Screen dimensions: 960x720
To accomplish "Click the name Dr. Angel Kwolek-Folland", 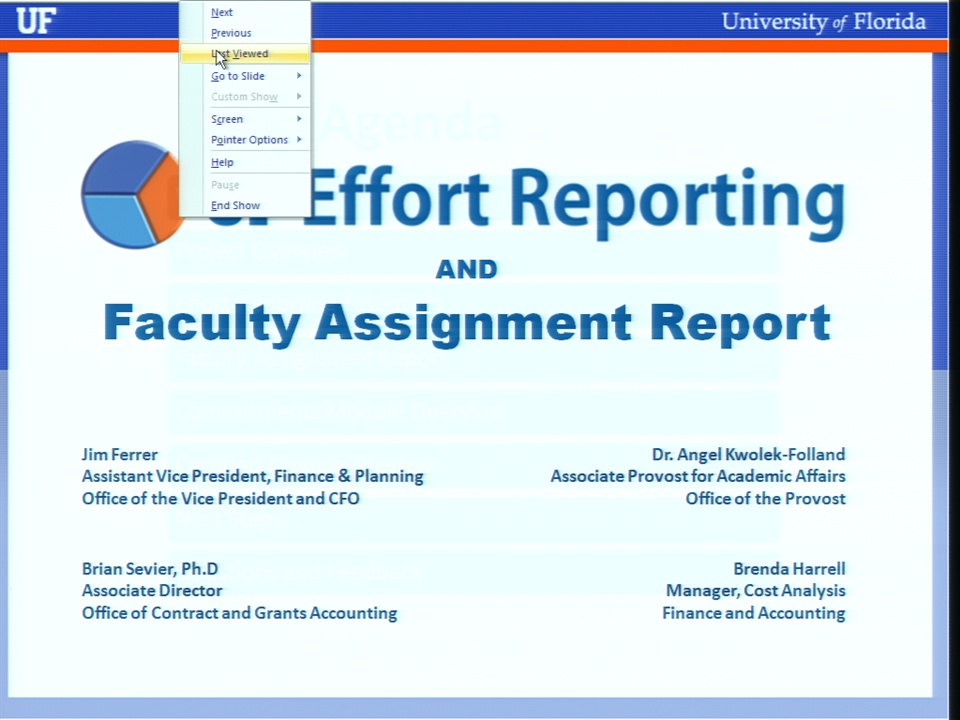I will 749,455.
